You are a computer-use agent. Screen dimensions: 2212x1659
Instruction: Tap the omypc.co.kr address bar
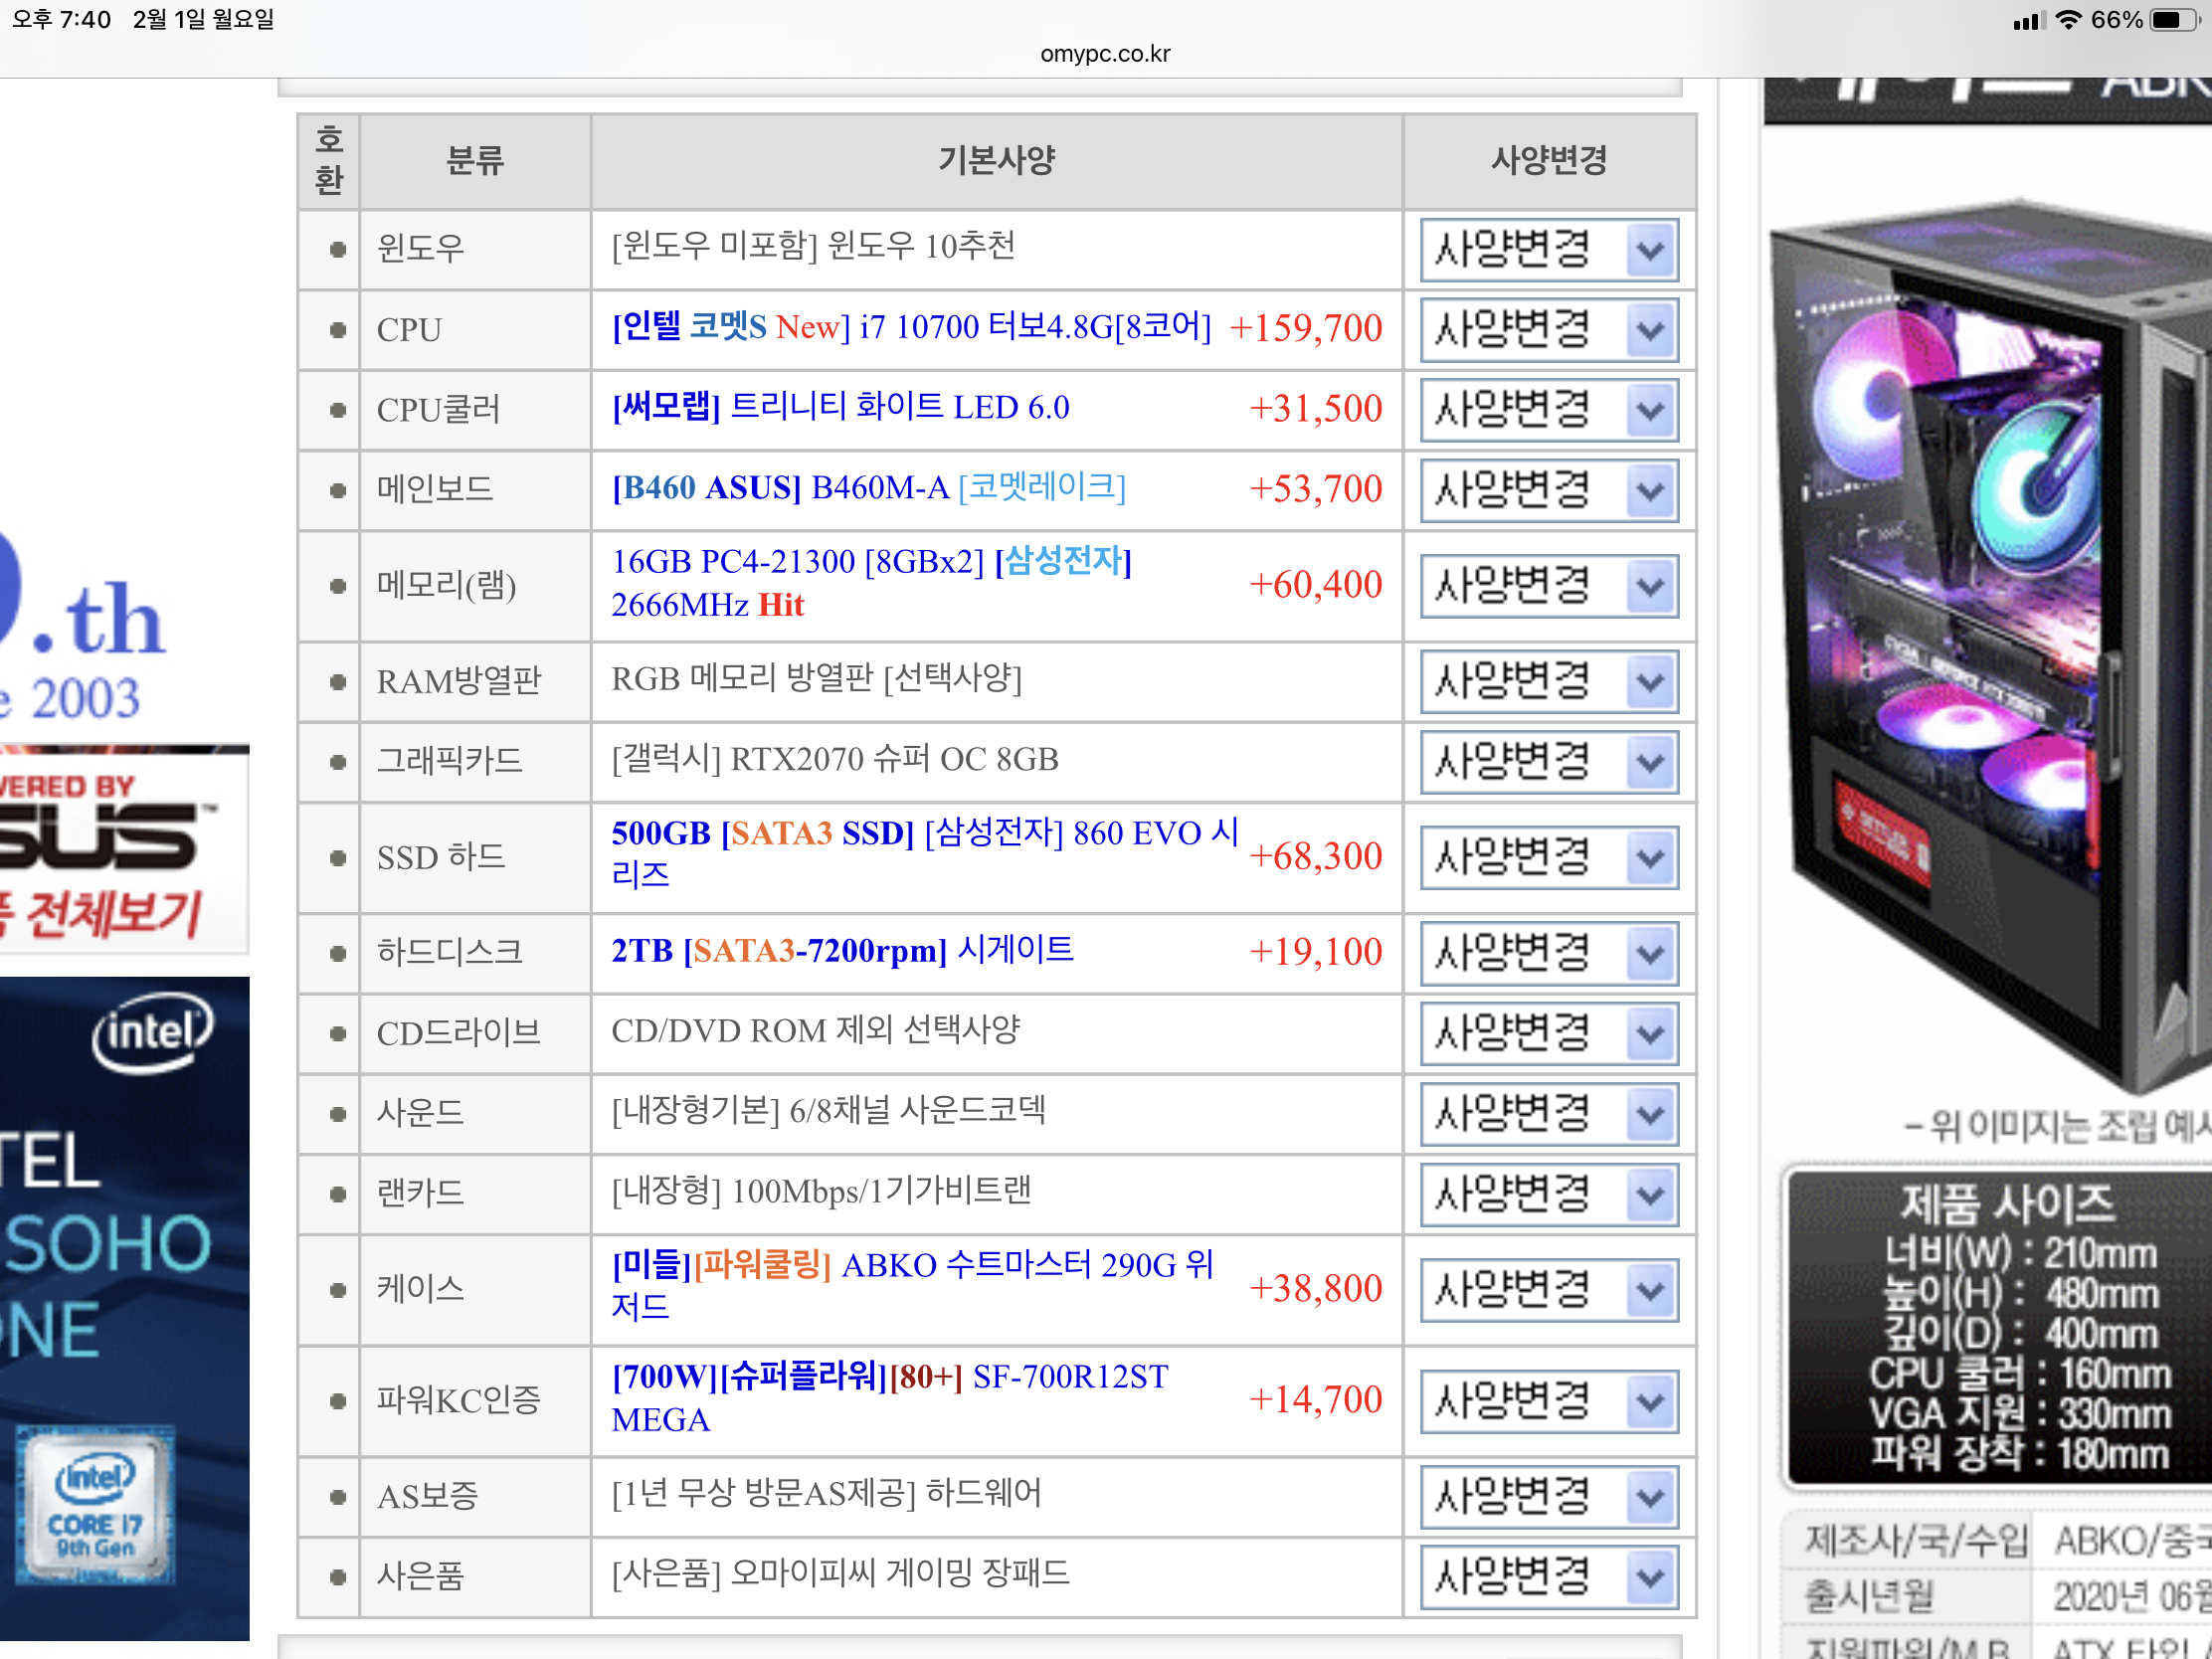(1105, 54)
